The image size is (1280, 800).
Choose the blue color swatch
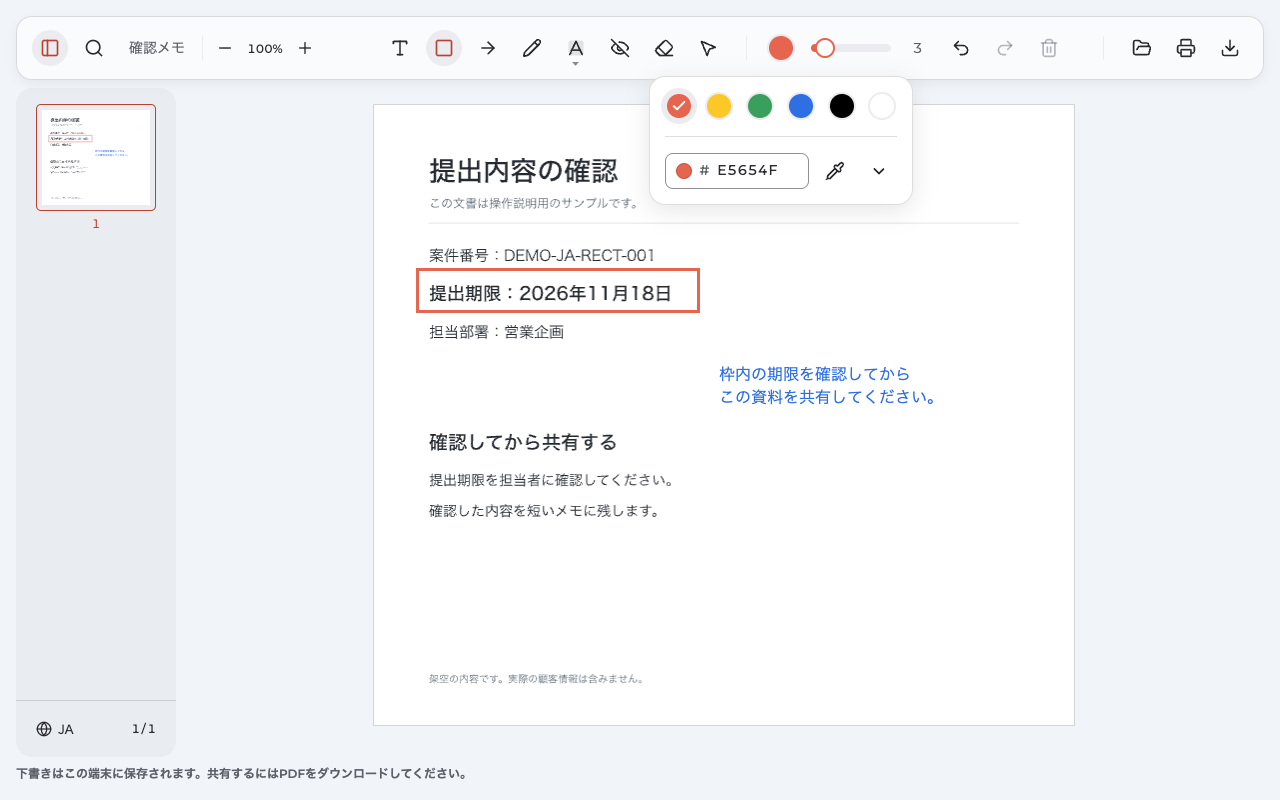(801, 106)
